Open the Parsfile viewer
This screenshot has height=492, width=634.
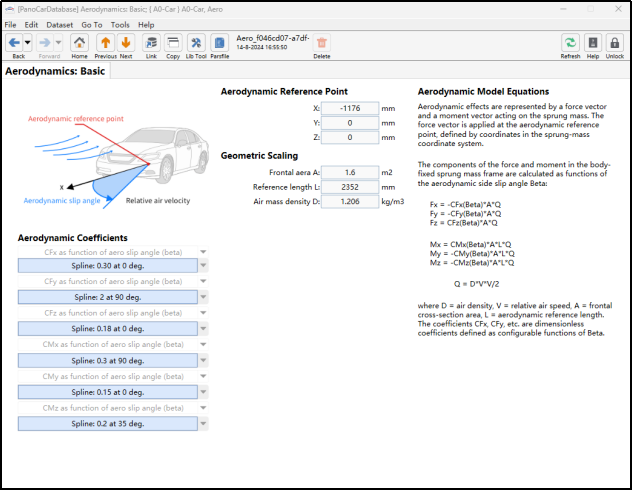tap(220, 43)
